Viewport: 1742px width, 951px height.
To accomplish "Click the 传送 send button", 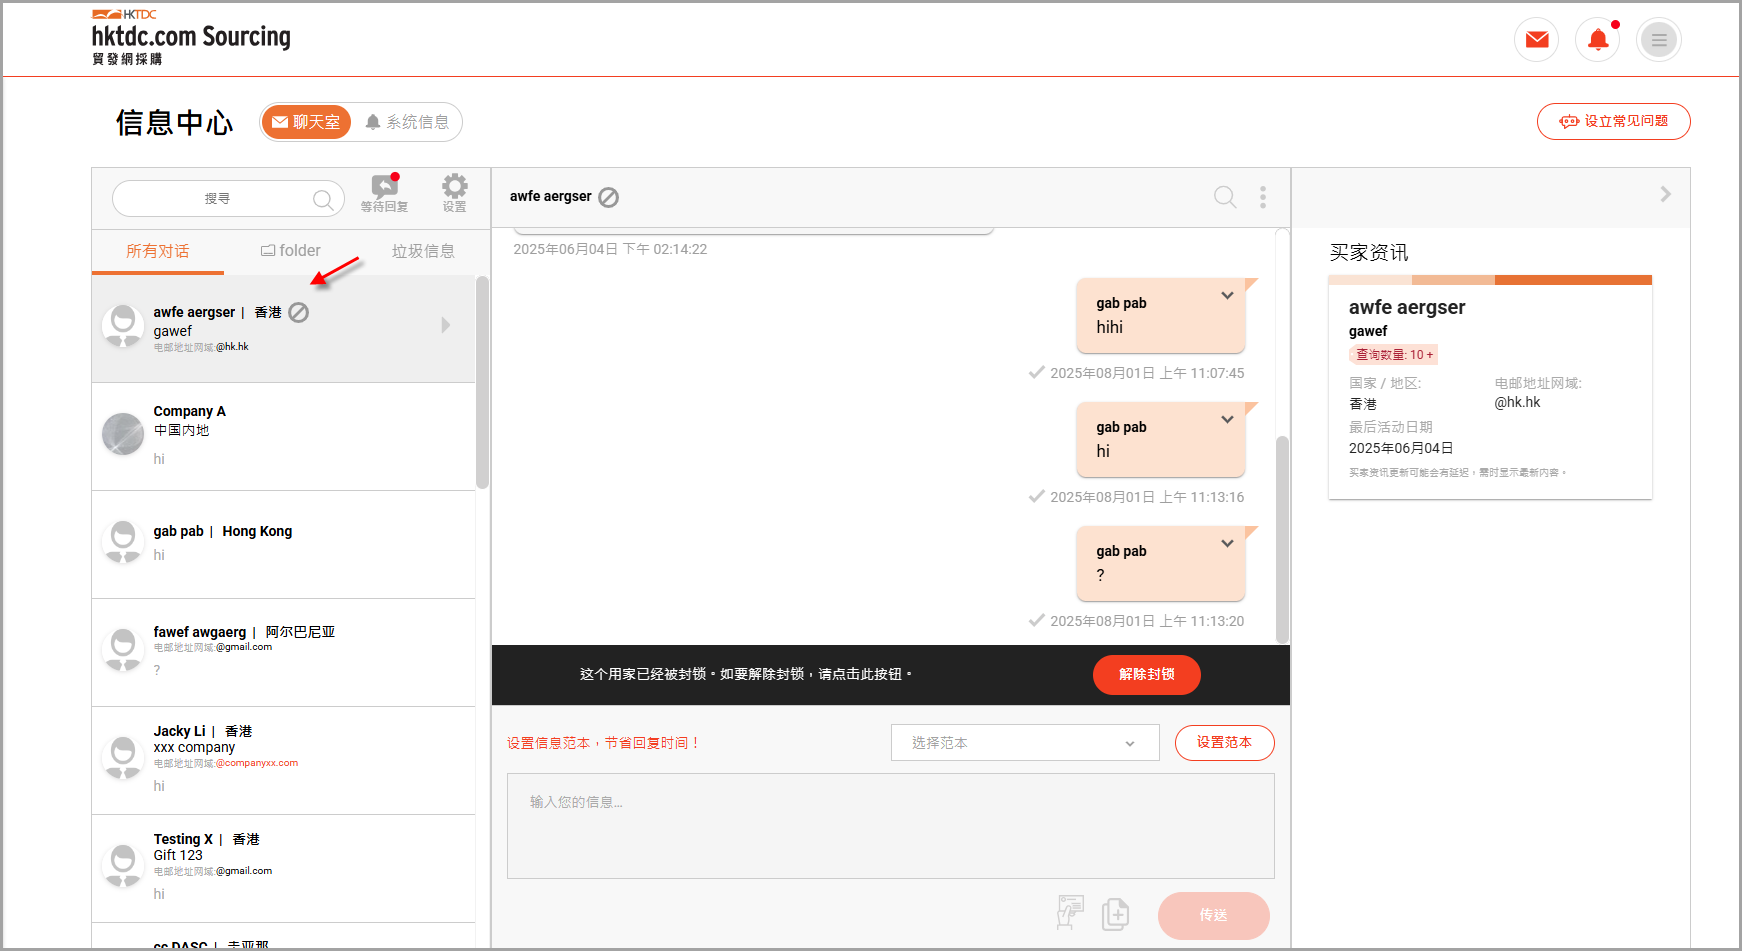I will click(1214, 916).
